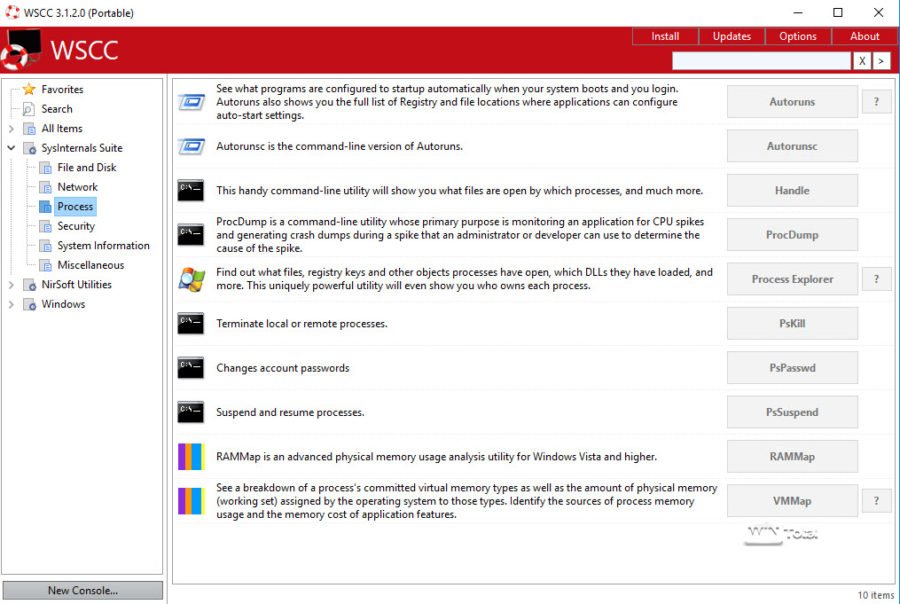This screenshot has height=604, width=900.
Task: Click the ProcDump console icon
Action: pyautogui.click(x=191, y=234)
